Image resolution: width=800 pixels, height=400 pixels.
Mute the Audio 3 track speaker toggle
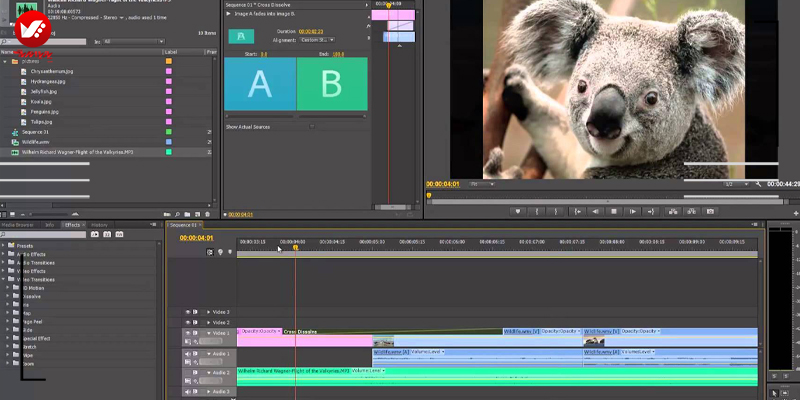(188, 392)
